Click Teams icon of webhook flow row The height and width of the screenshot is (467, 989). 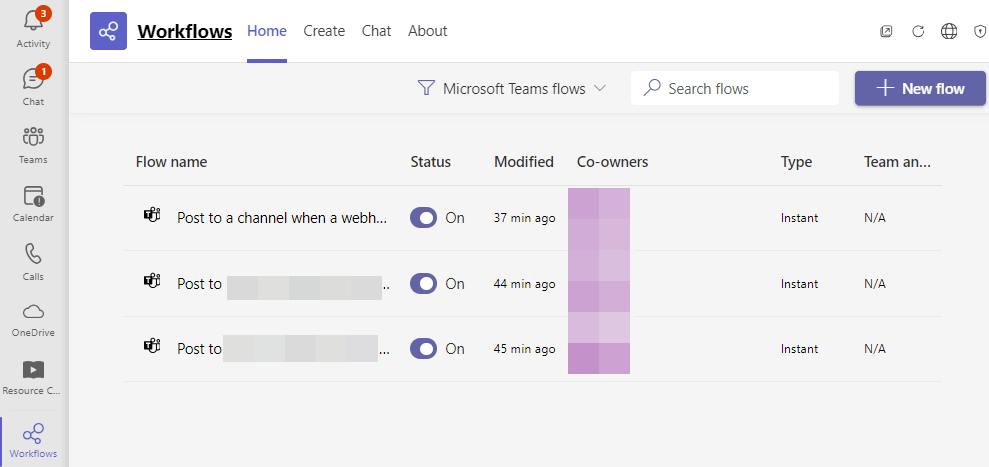pyautogui.click(x=152, y=216)
